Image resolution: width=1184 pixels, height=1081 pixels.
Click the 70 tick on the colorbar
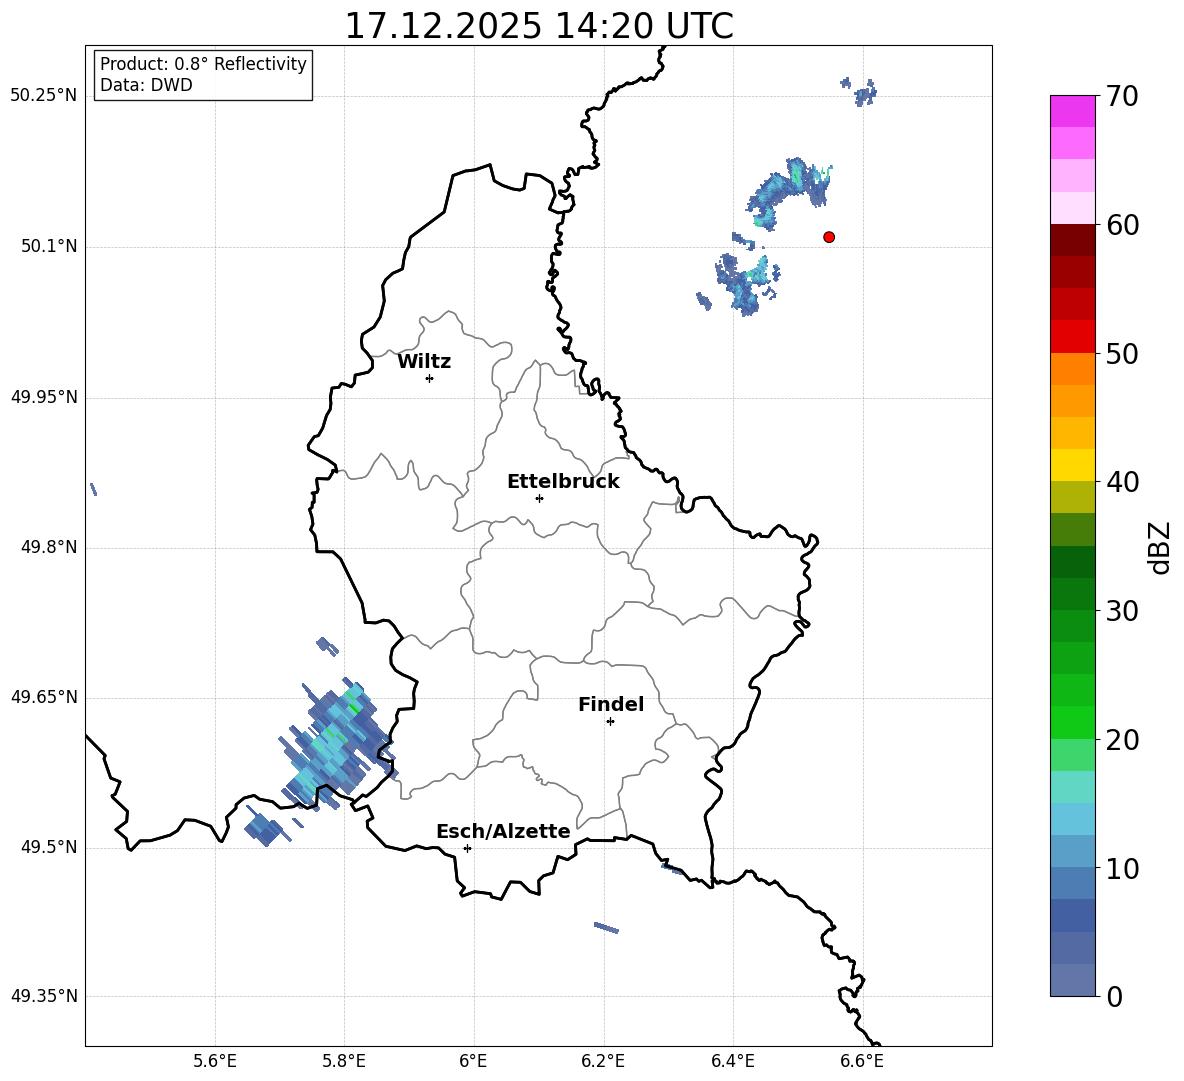1122,96
